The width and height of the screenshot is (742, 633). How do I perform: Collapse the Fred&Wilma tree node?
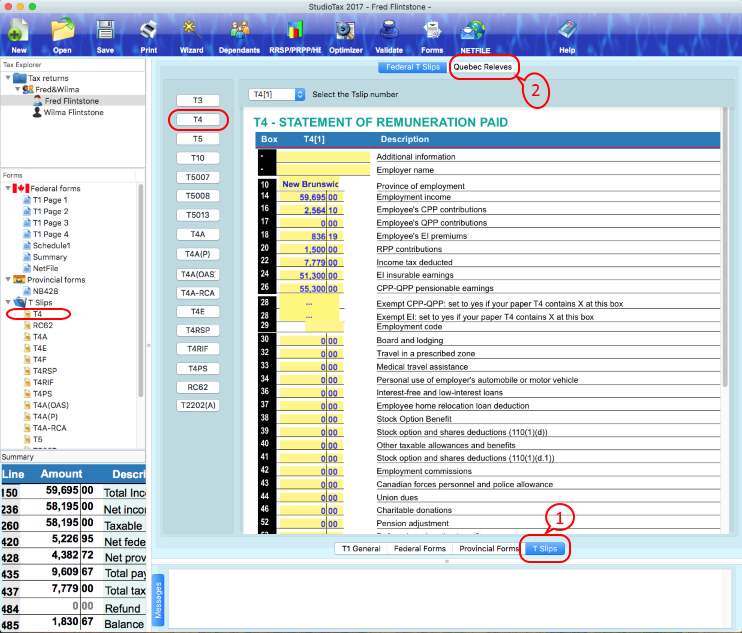click(x=18, y=89)
